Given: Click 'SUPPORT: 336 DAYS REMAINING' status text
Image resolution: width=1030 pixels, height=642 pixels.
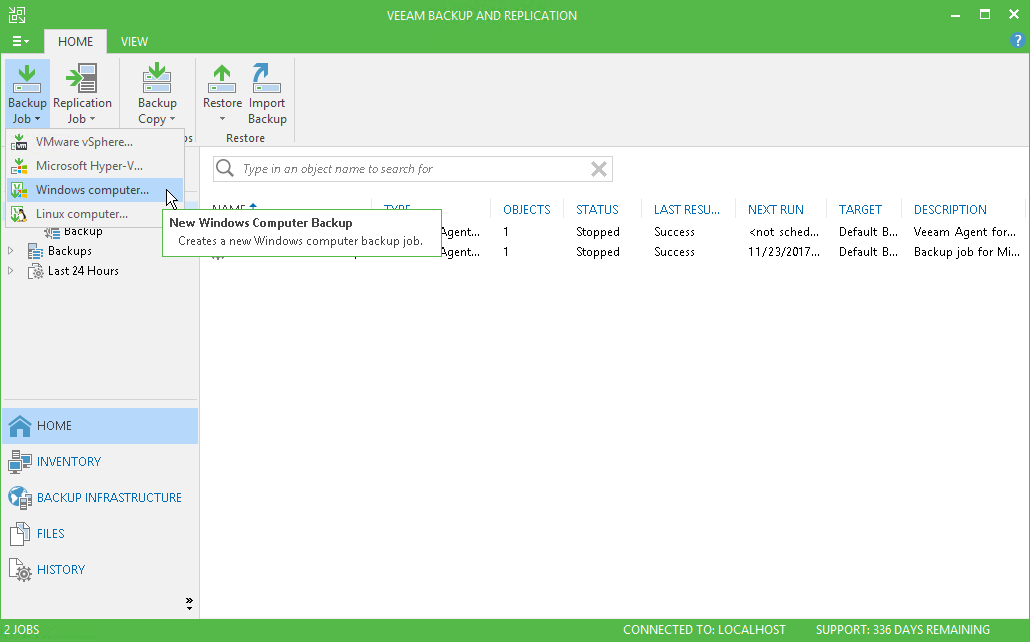Looking at the screenshot, I should tap(903, 630).
